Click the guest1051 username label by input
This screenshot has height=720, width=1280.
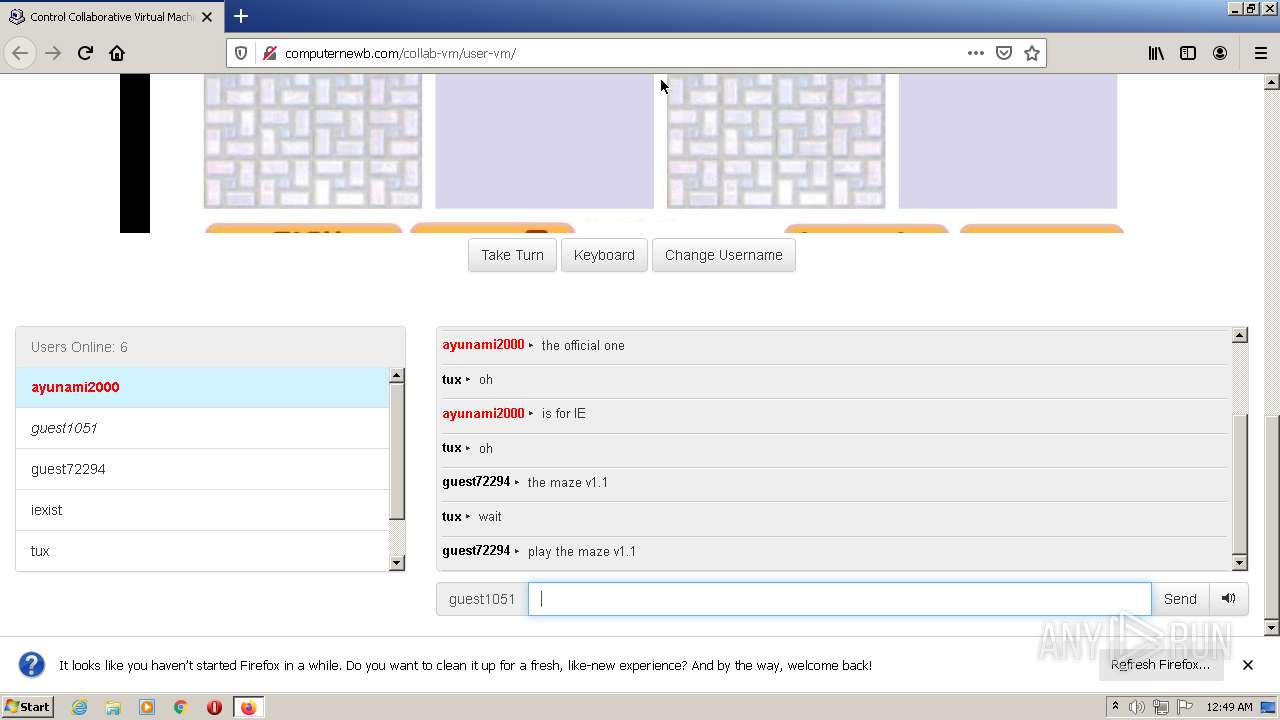(482, 599)
